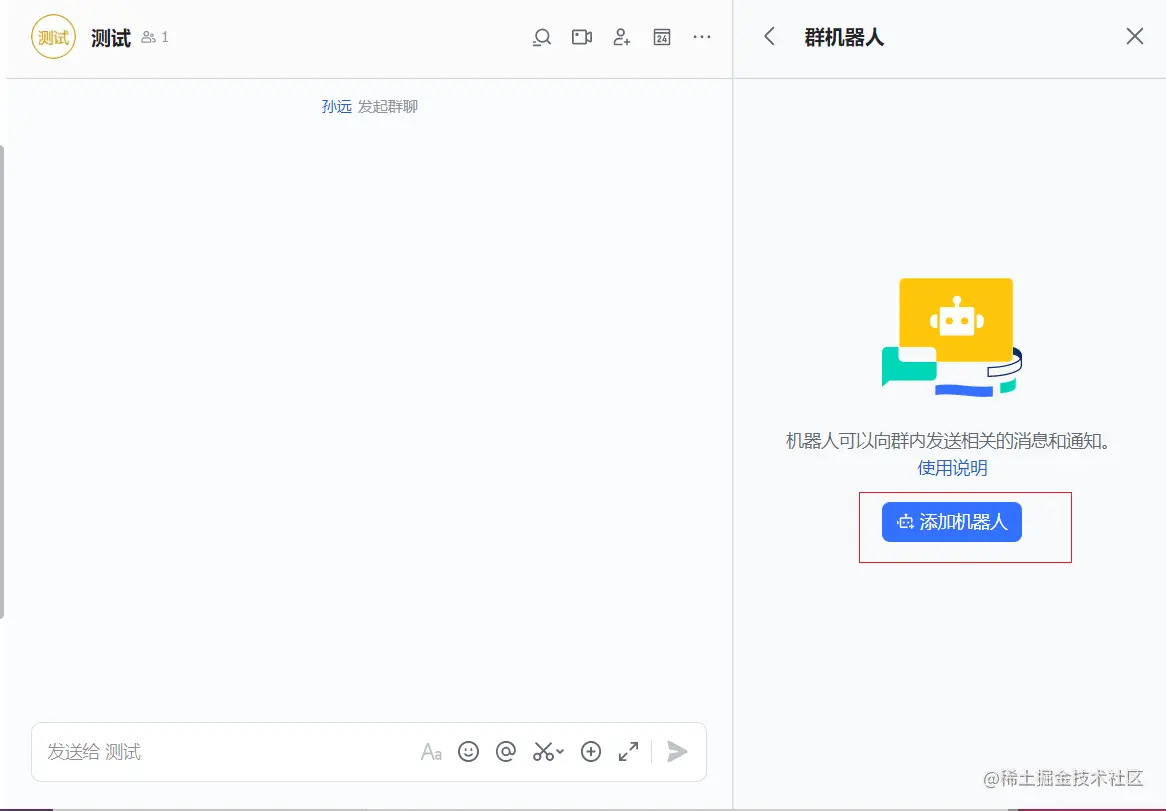Open the plus attachment menu

coord(590,752)
